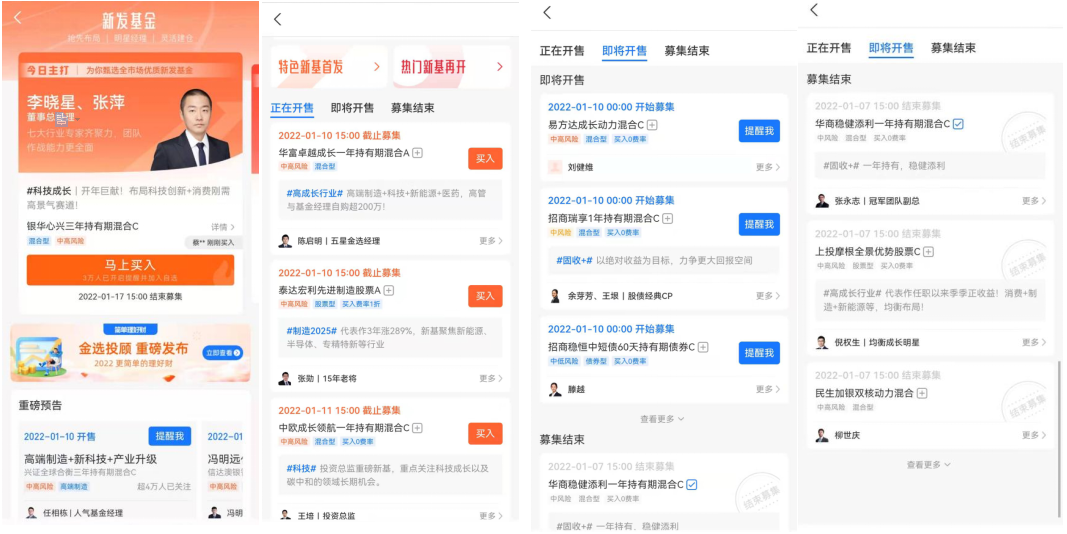The height and width of the screenshot is (534, 1067).
Task: Tap 提醒我 in 2022-01-10 开售 preview card
Action: (x=169, y=436)
